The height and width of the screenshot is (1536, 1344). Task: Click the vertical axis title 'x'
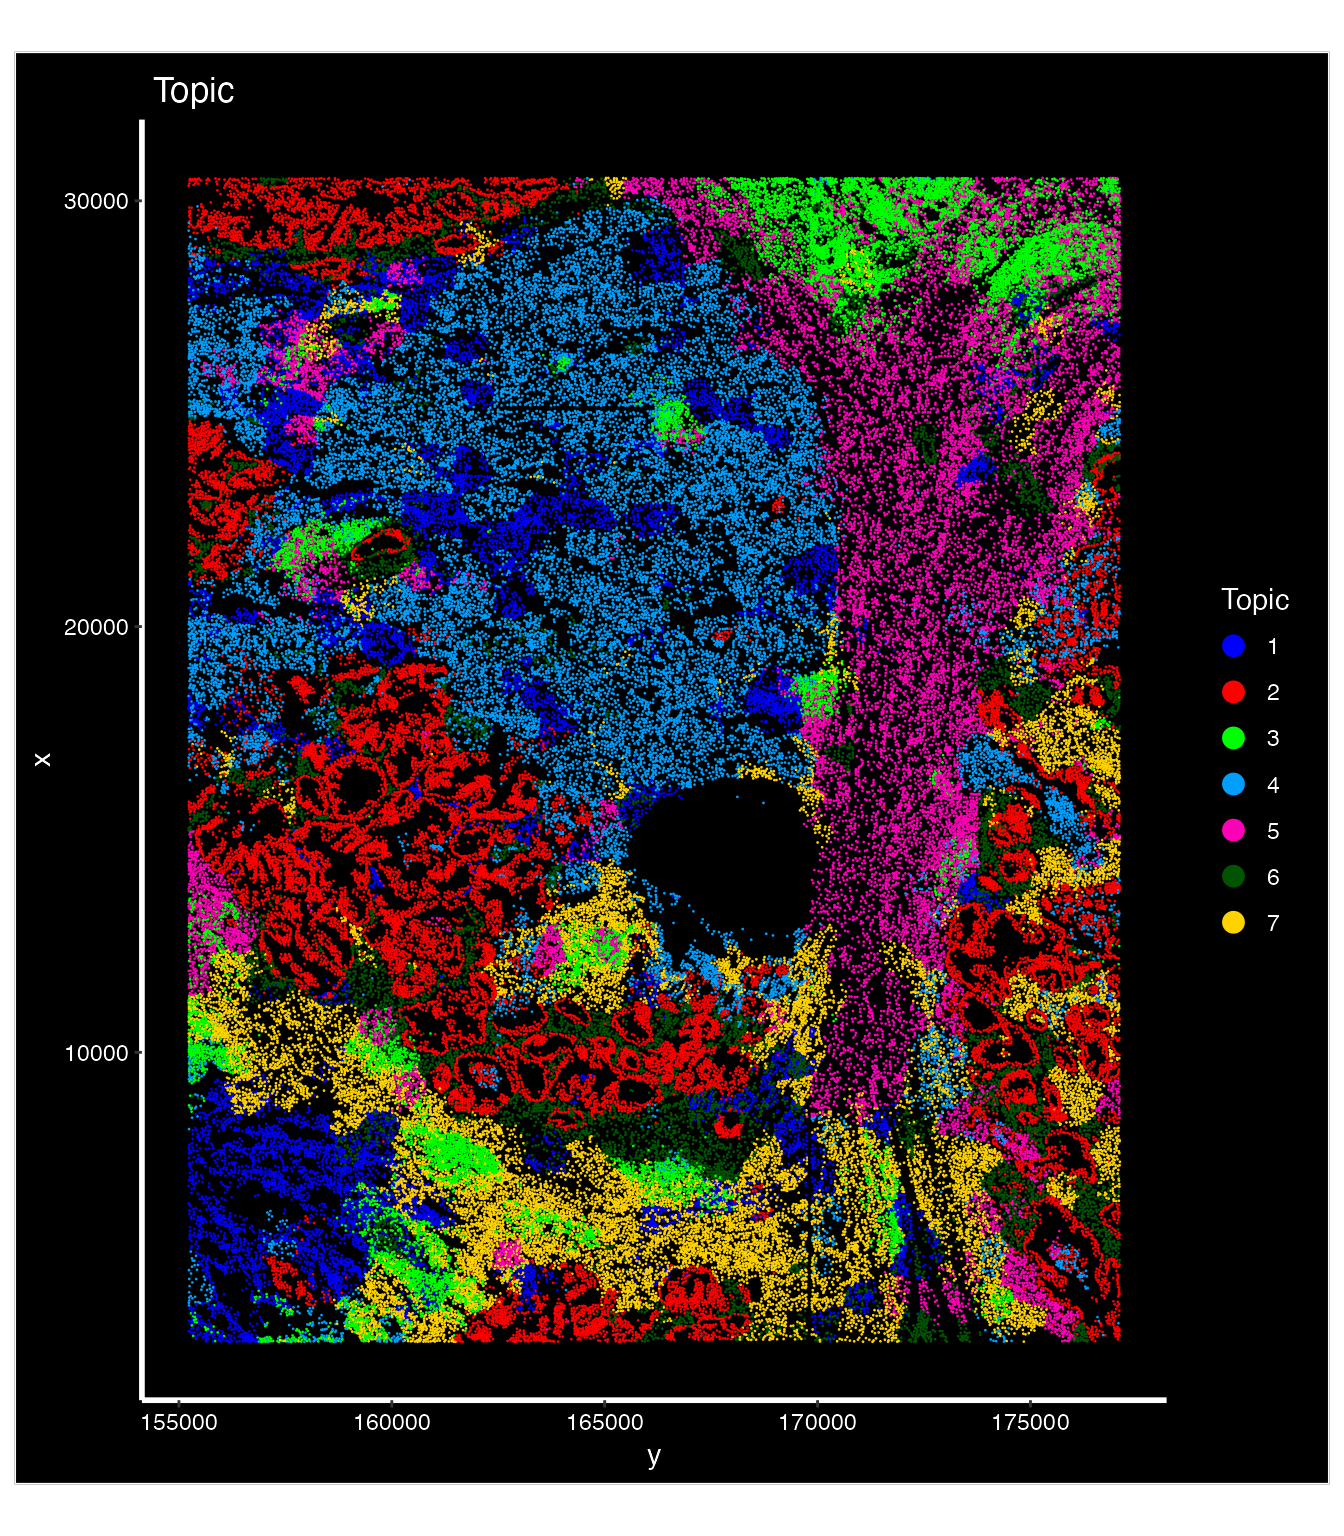[42, 760]
